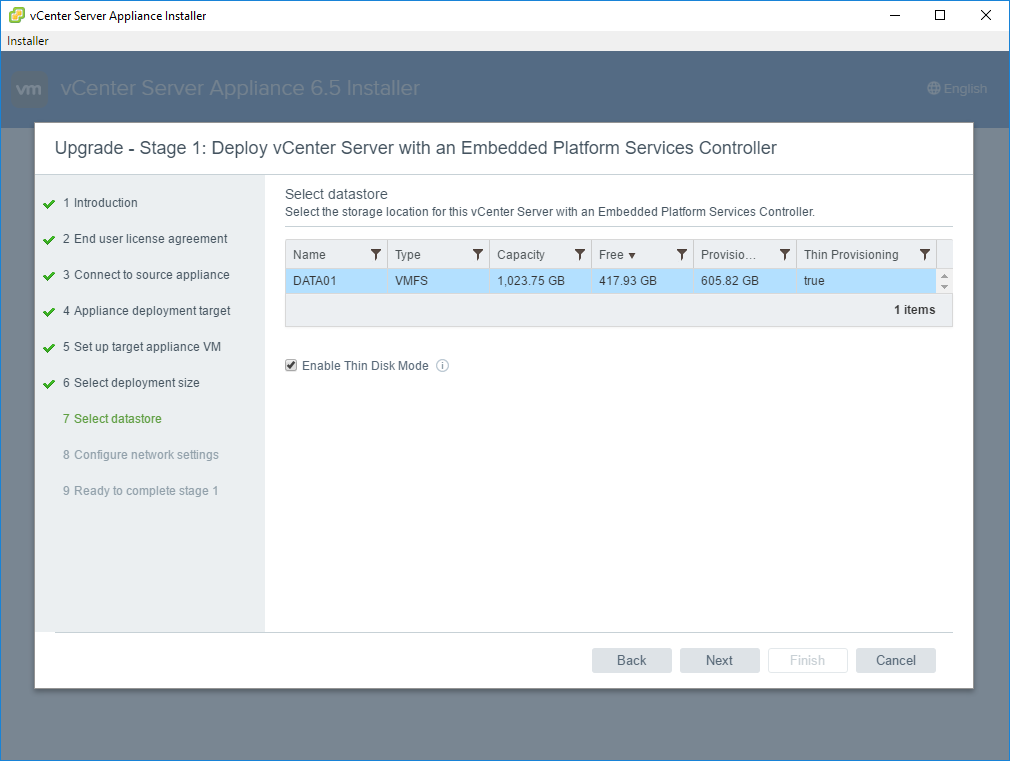Go to step 6 Select deployment size

[x=131, y=383]
